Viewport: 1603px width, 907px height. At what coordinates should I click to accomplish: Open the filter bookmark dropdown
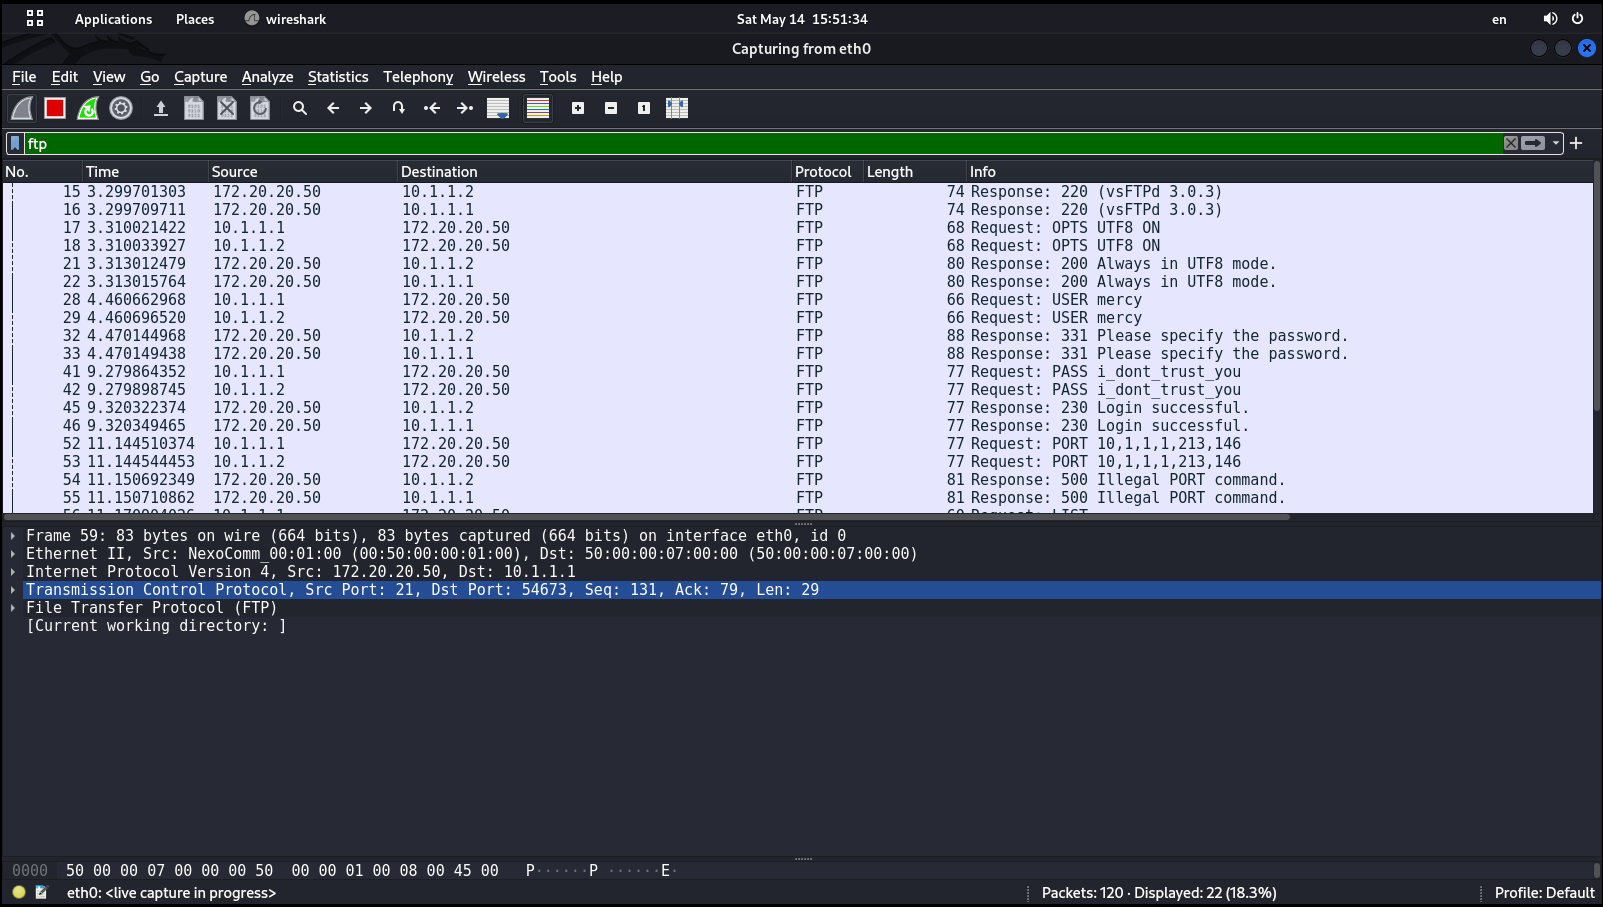14,143
